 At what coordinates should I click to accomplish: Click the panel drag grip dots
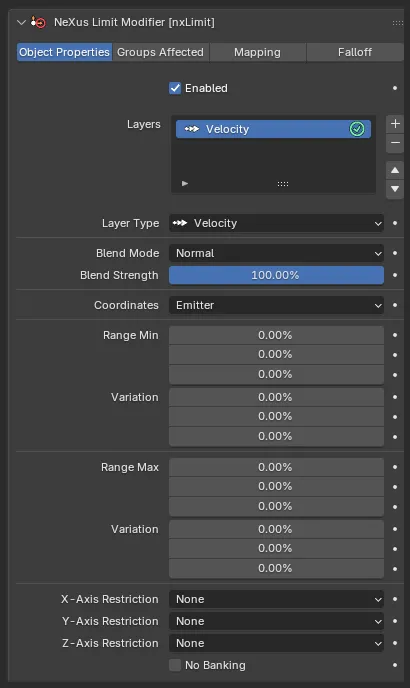pos(397,23)
